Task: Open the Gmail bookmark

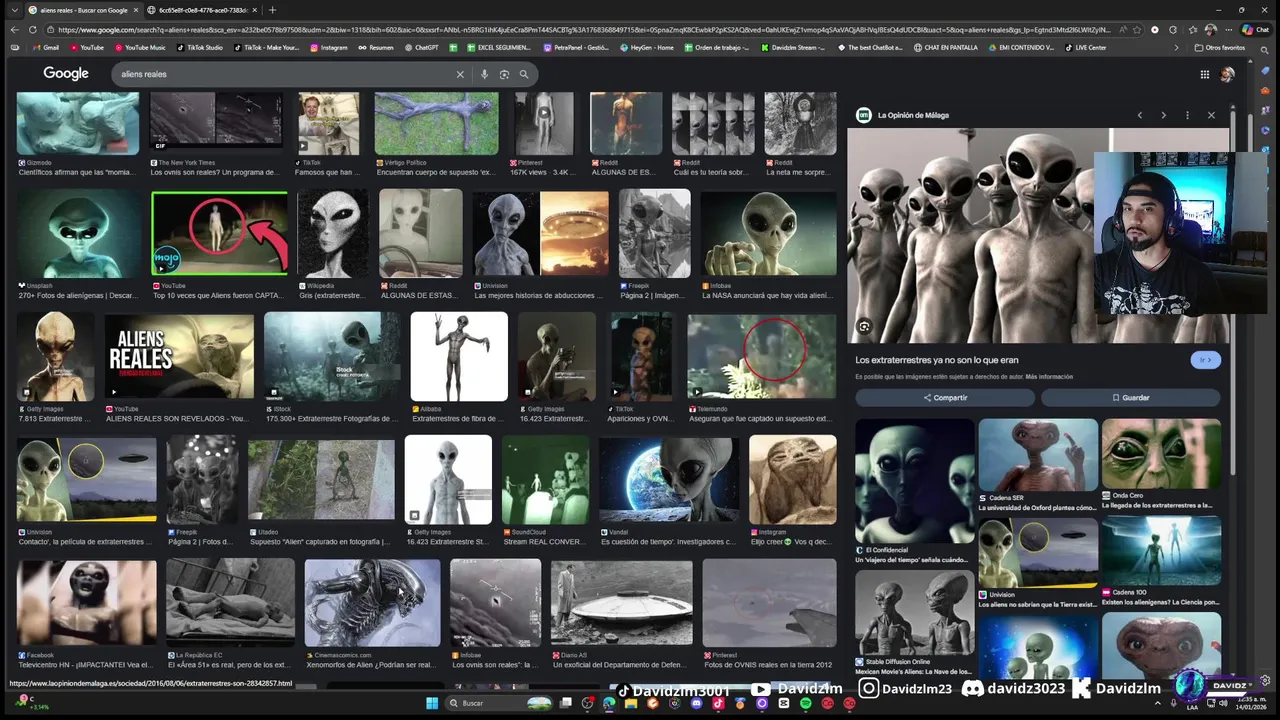Action: tap(45, 47)
